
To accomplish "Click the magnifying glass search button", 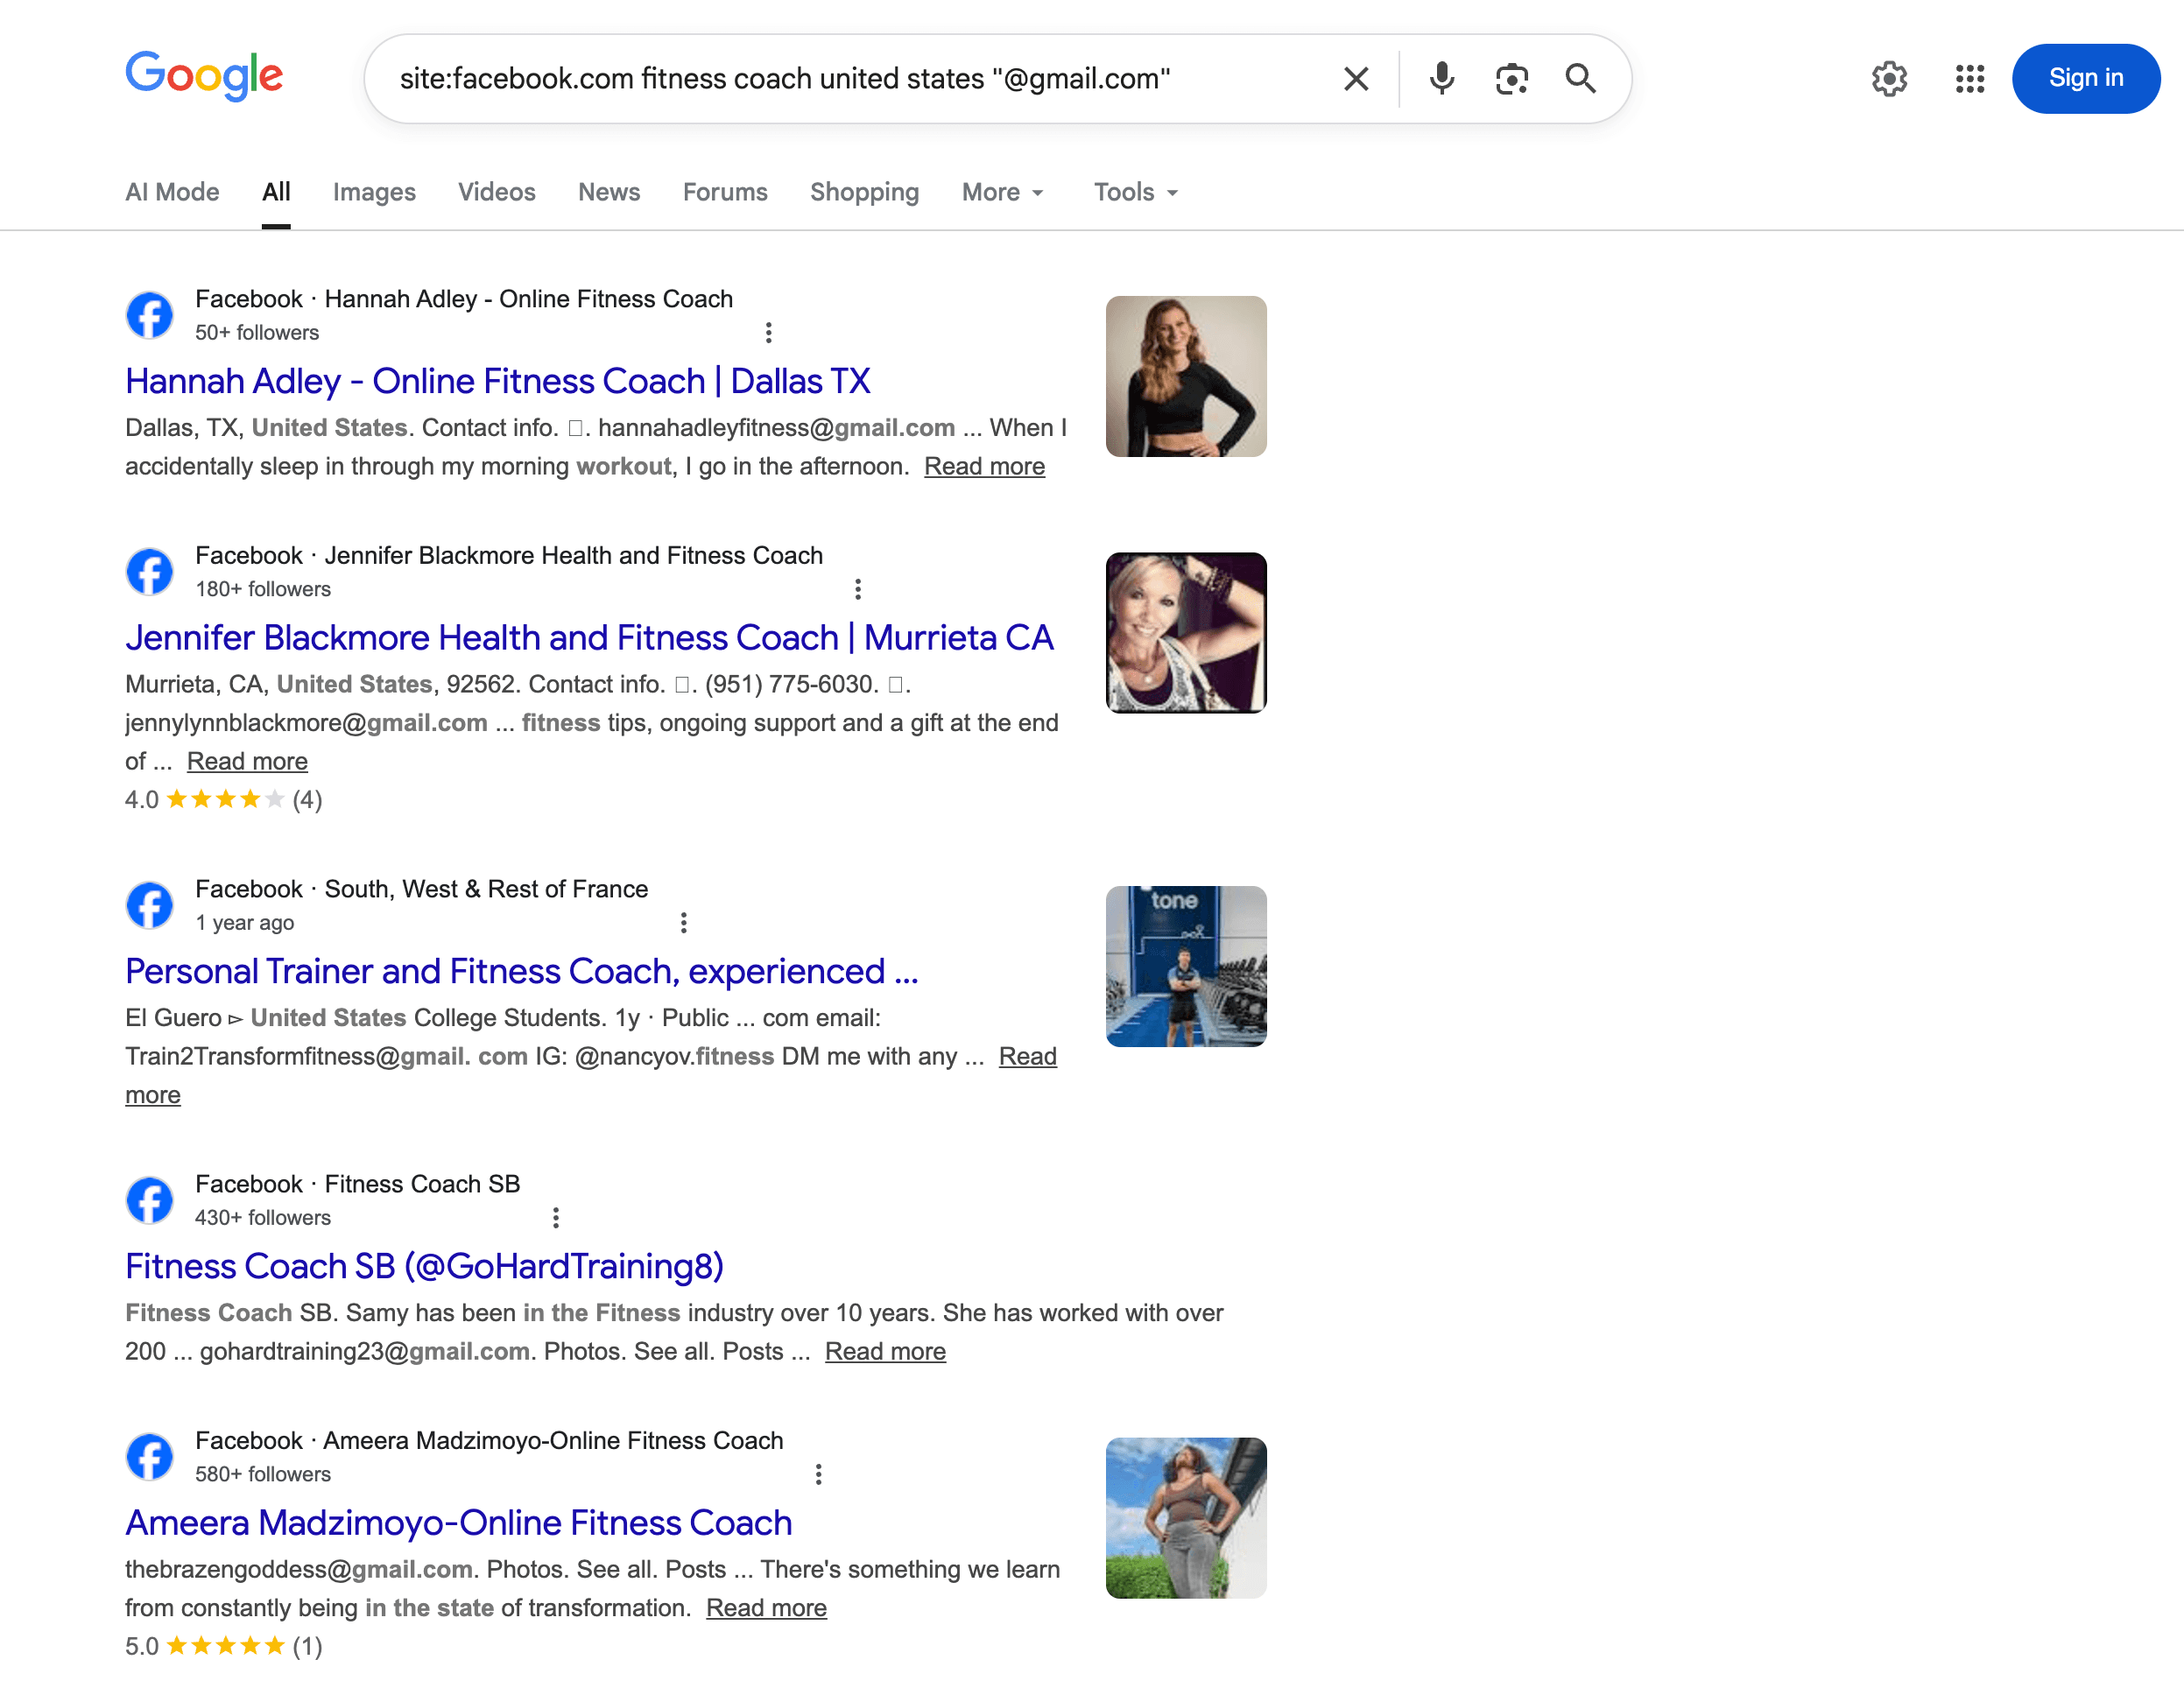I will pyautogui.click(x=1580, y=78).
